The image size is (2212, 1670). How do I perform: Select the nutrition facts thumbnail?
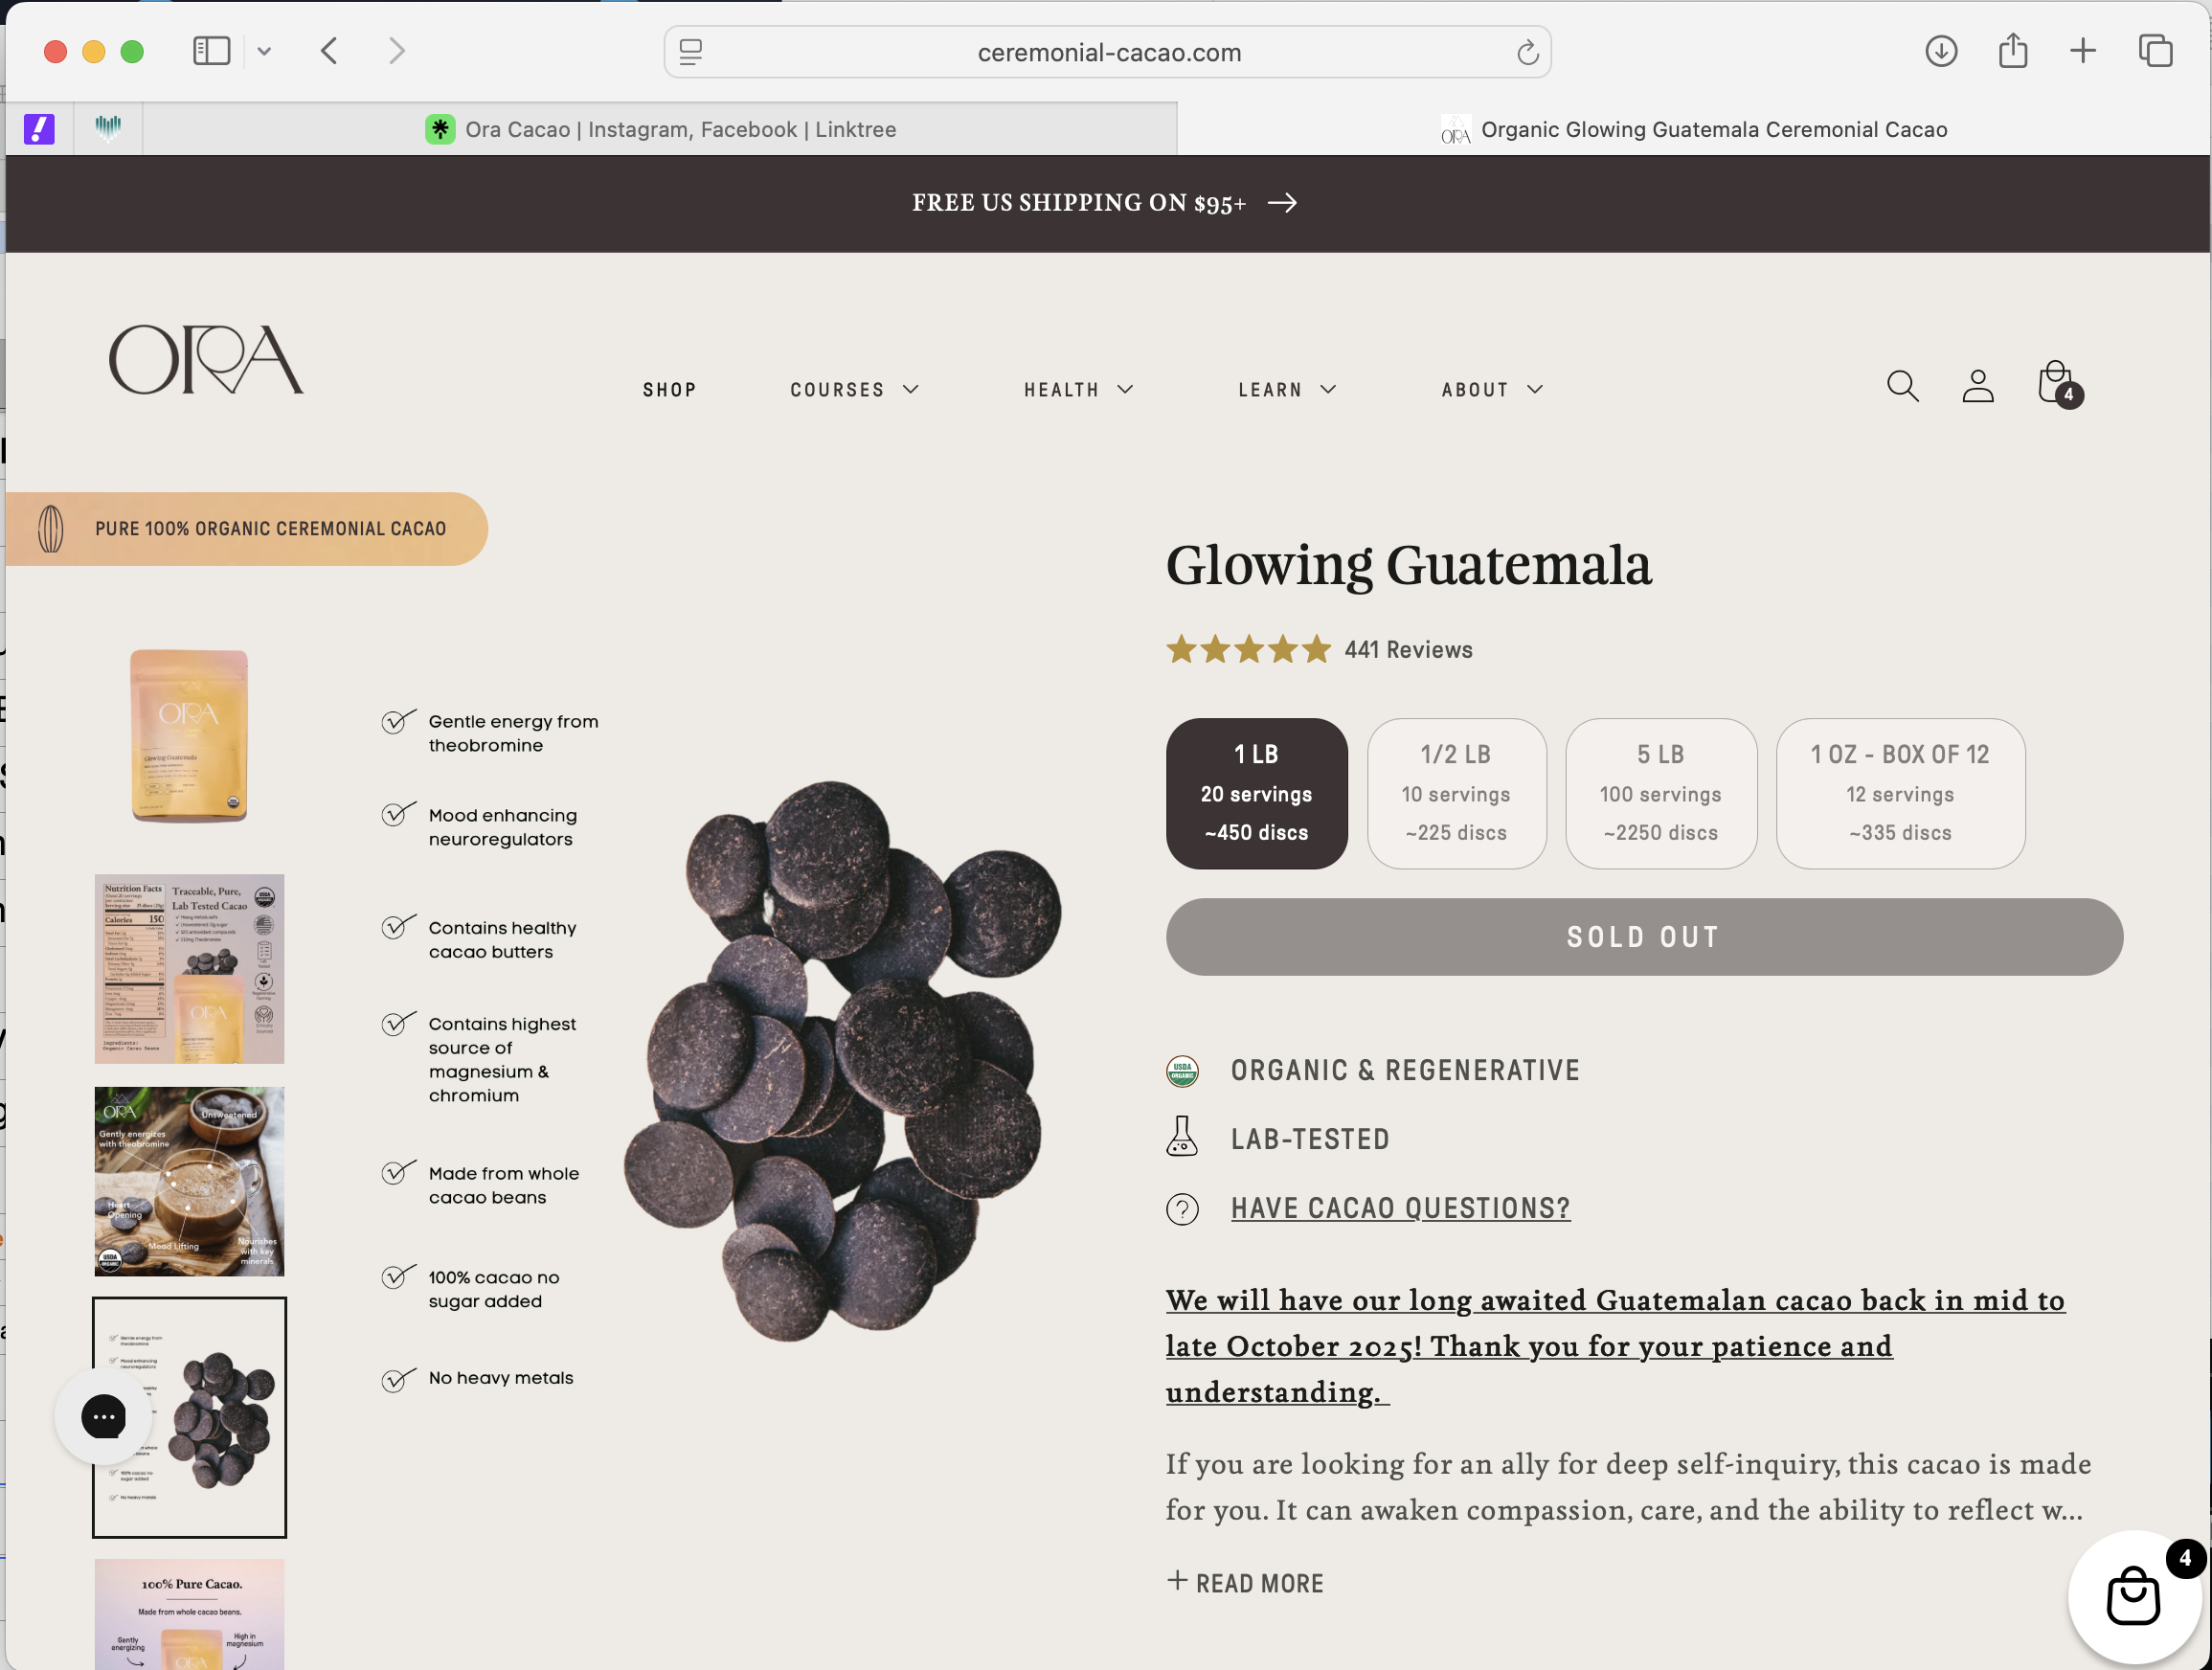tap(189, 968)
